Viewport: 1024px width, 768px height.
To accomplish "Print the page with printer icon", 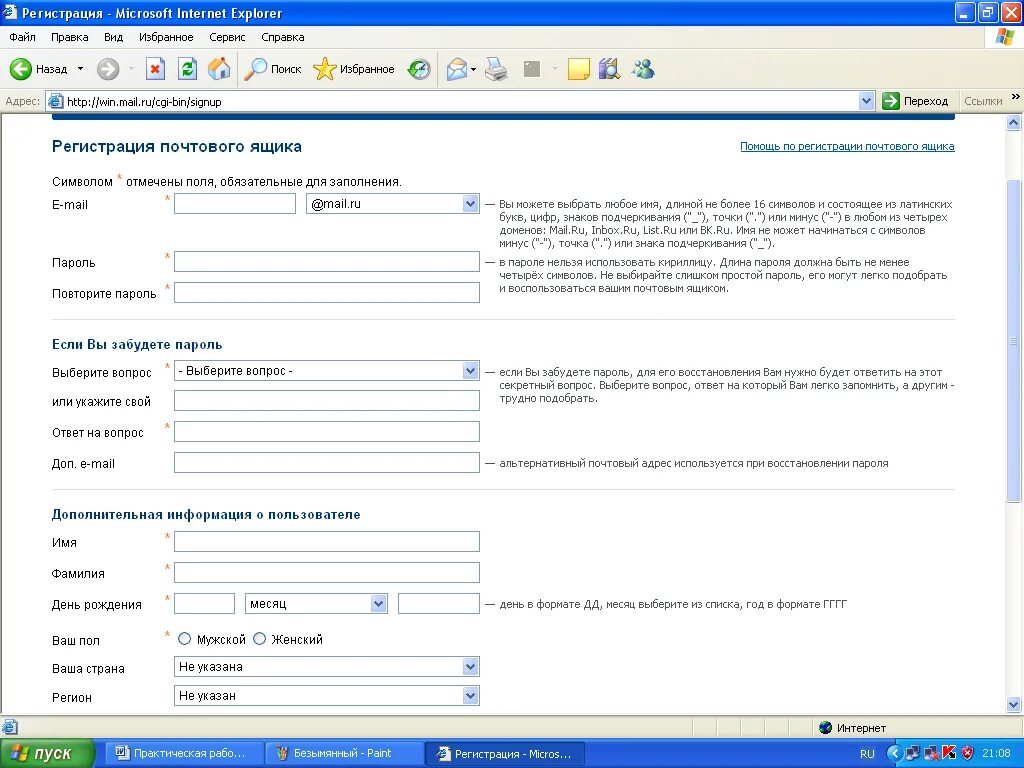I will click(x=496, y=69).
